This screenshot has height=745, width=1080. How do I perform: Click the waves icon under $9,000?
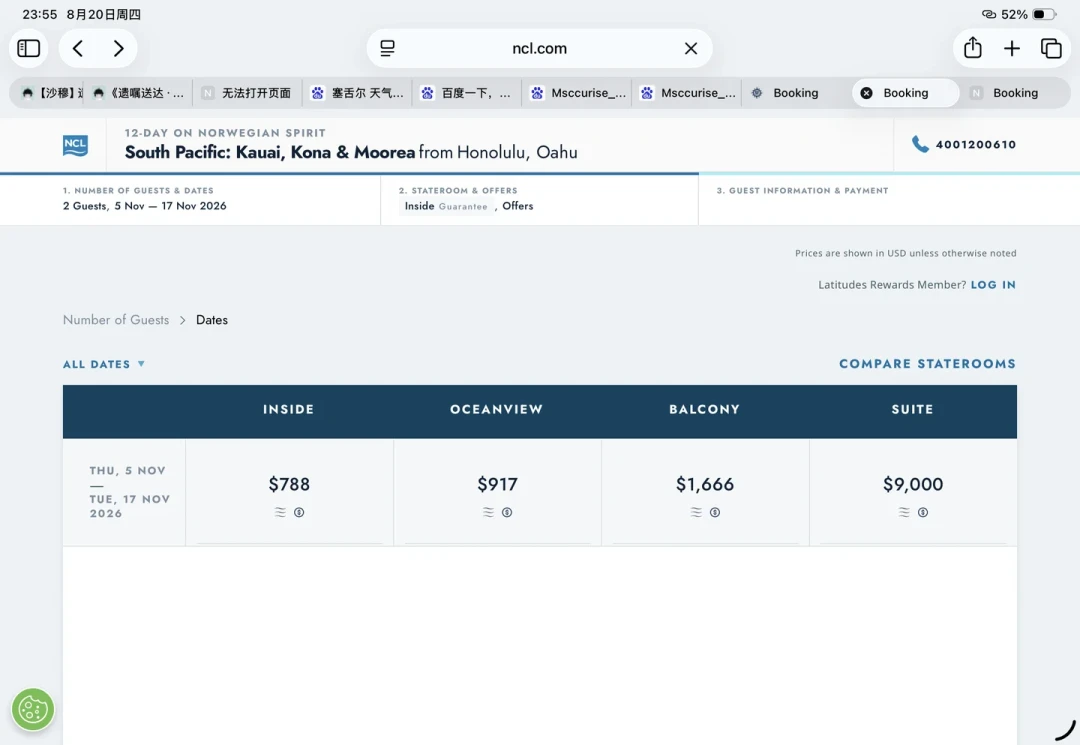pos(904,512)
